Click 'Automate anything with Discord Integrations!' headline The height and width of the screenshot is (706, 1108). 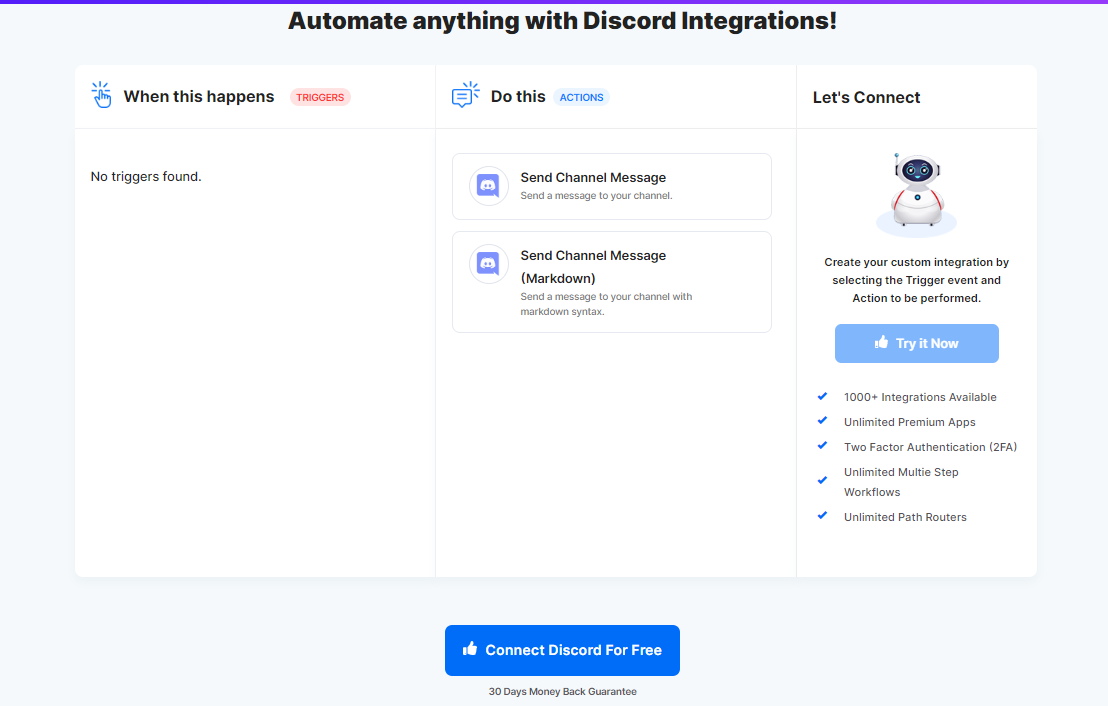coord(562,20)
